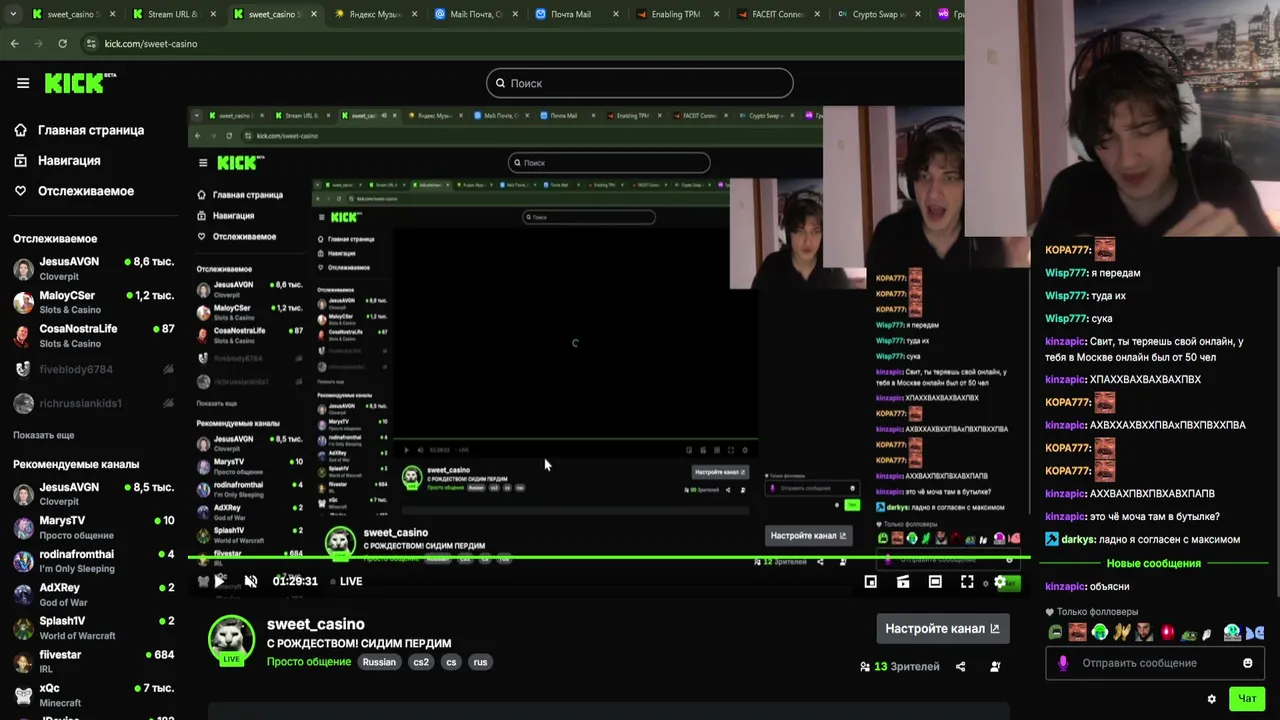The height and width of the screenshot is (720, 1280).
Task: Open Навигация in the sidebar
Action: point(58,160)
